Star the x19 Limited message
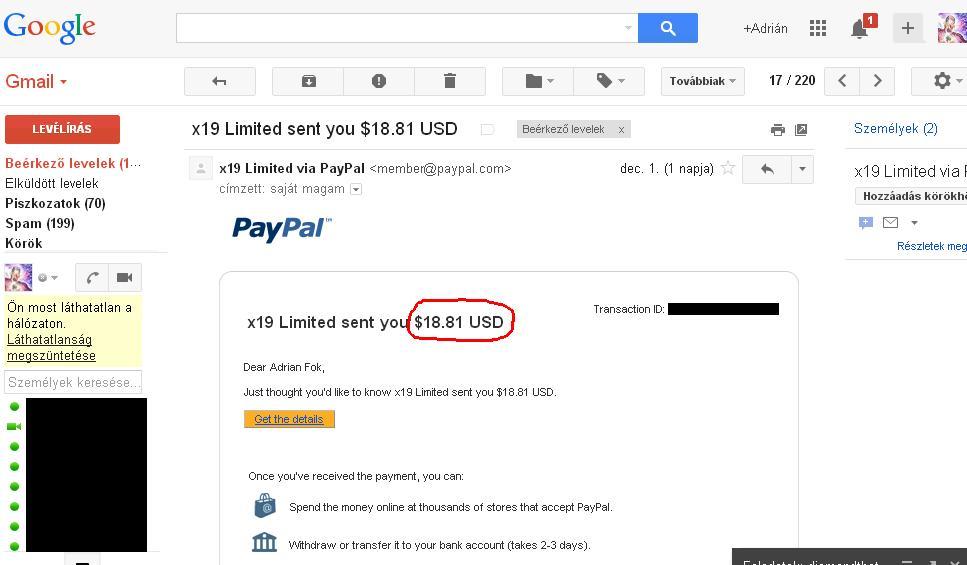The image size is (967, 565). [x=728, y=168]
